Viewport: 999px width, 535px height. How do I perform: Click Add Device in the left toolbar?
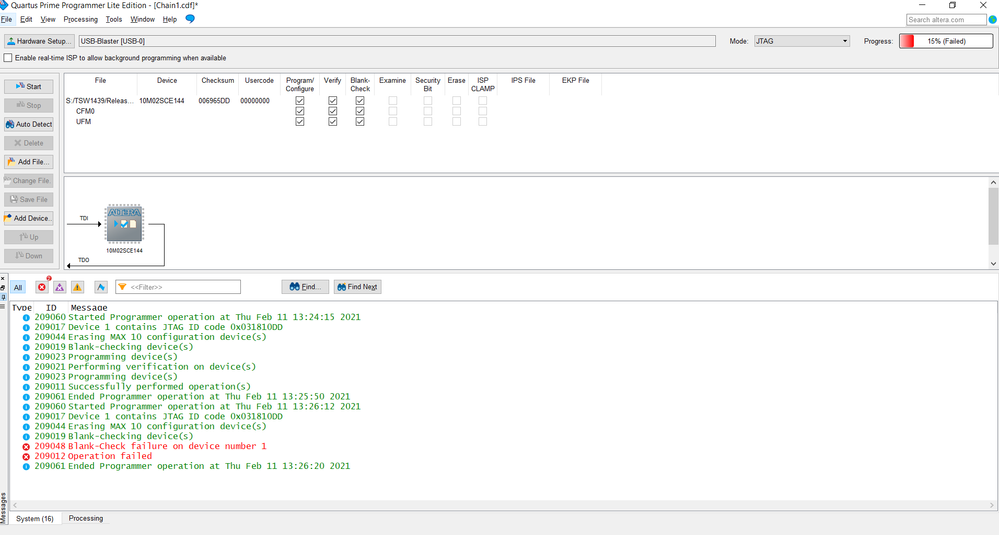(x=28, y=218)
